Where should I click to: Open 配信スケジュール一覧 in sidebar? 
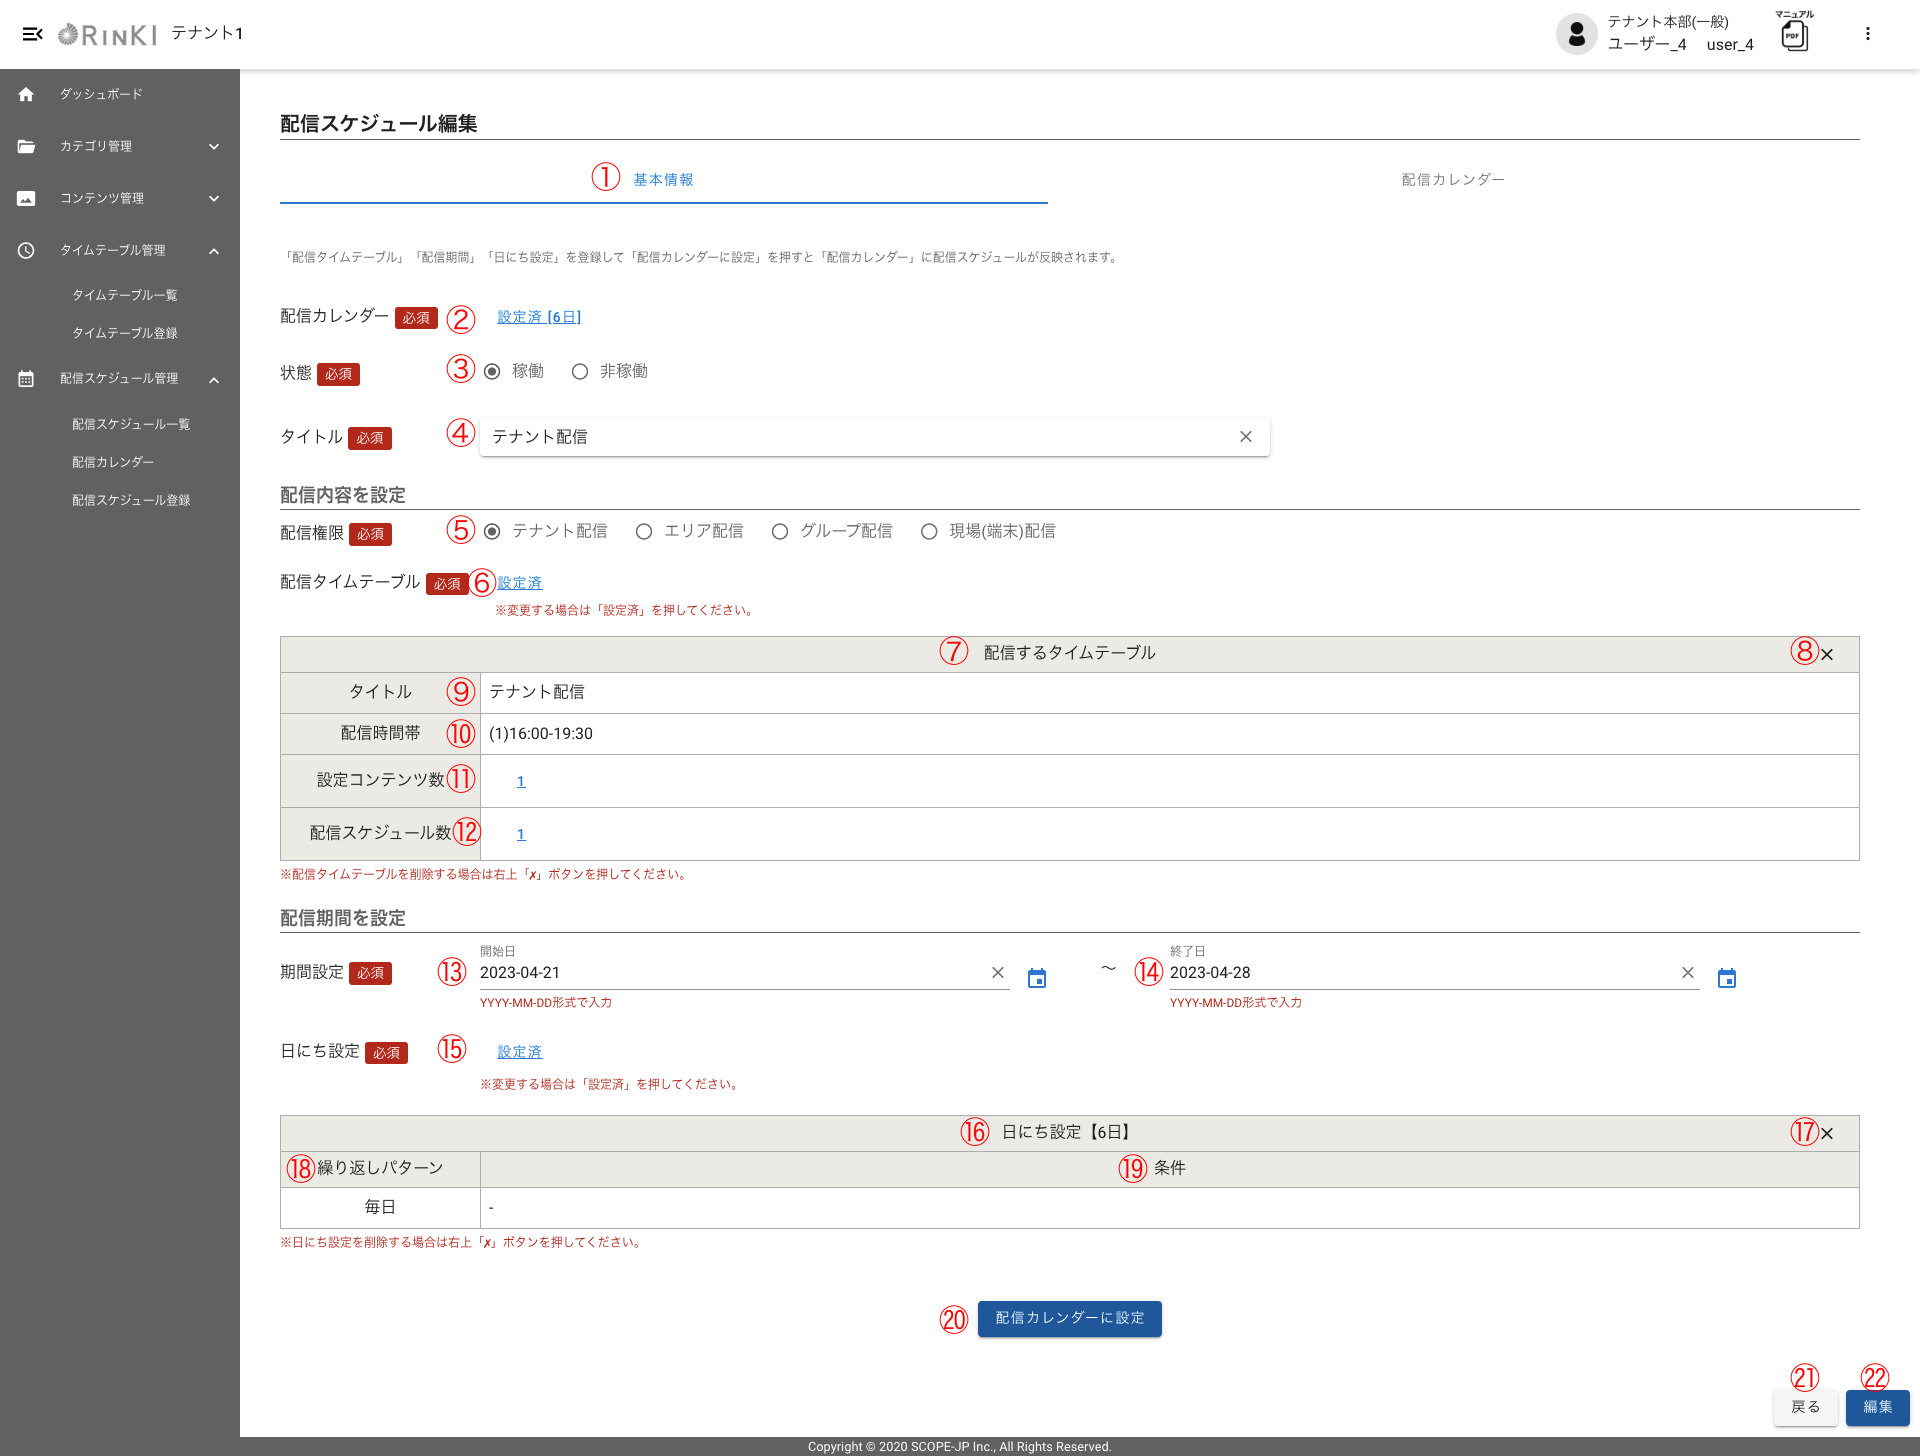131,424
